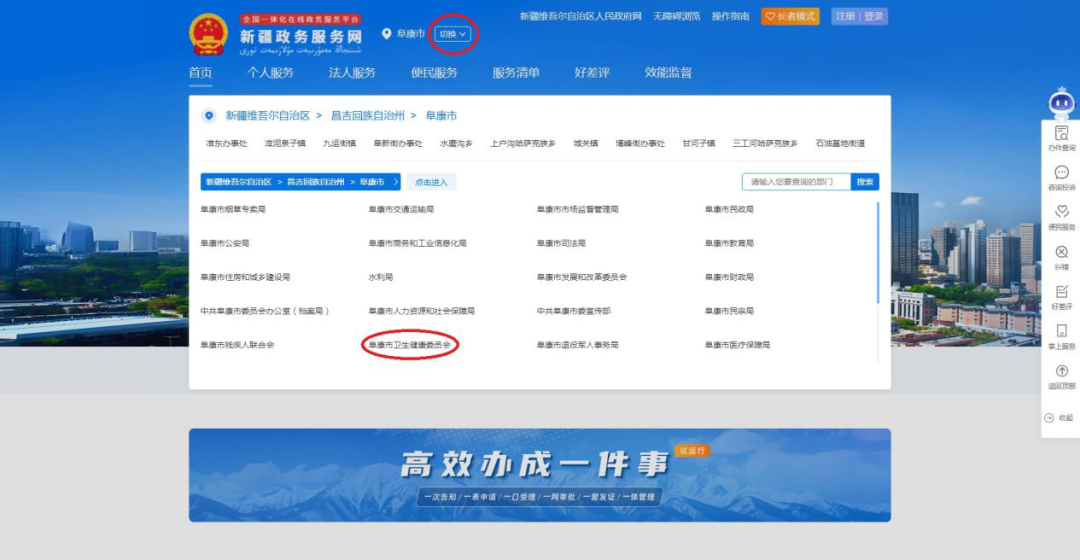Focus the department search input field

796,182
